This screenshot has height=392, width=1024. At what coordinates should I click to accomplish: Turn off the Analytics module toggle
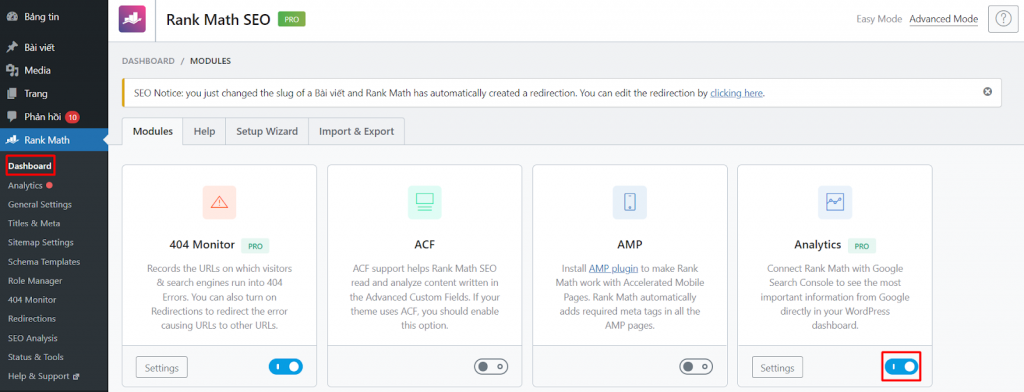[x=901, y=367]
